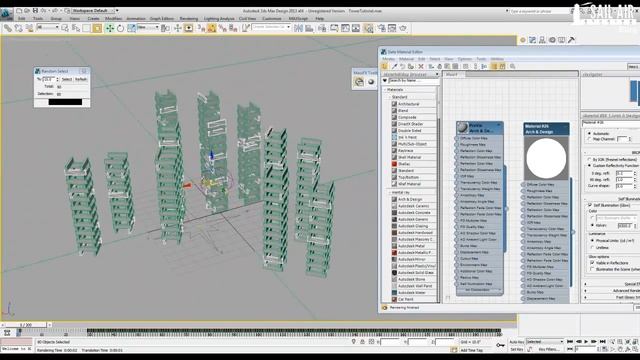Toggle the Self Illumination (Glow) checkbox
The width and height of the screenshot is (640, 360).
pos(590,205)
